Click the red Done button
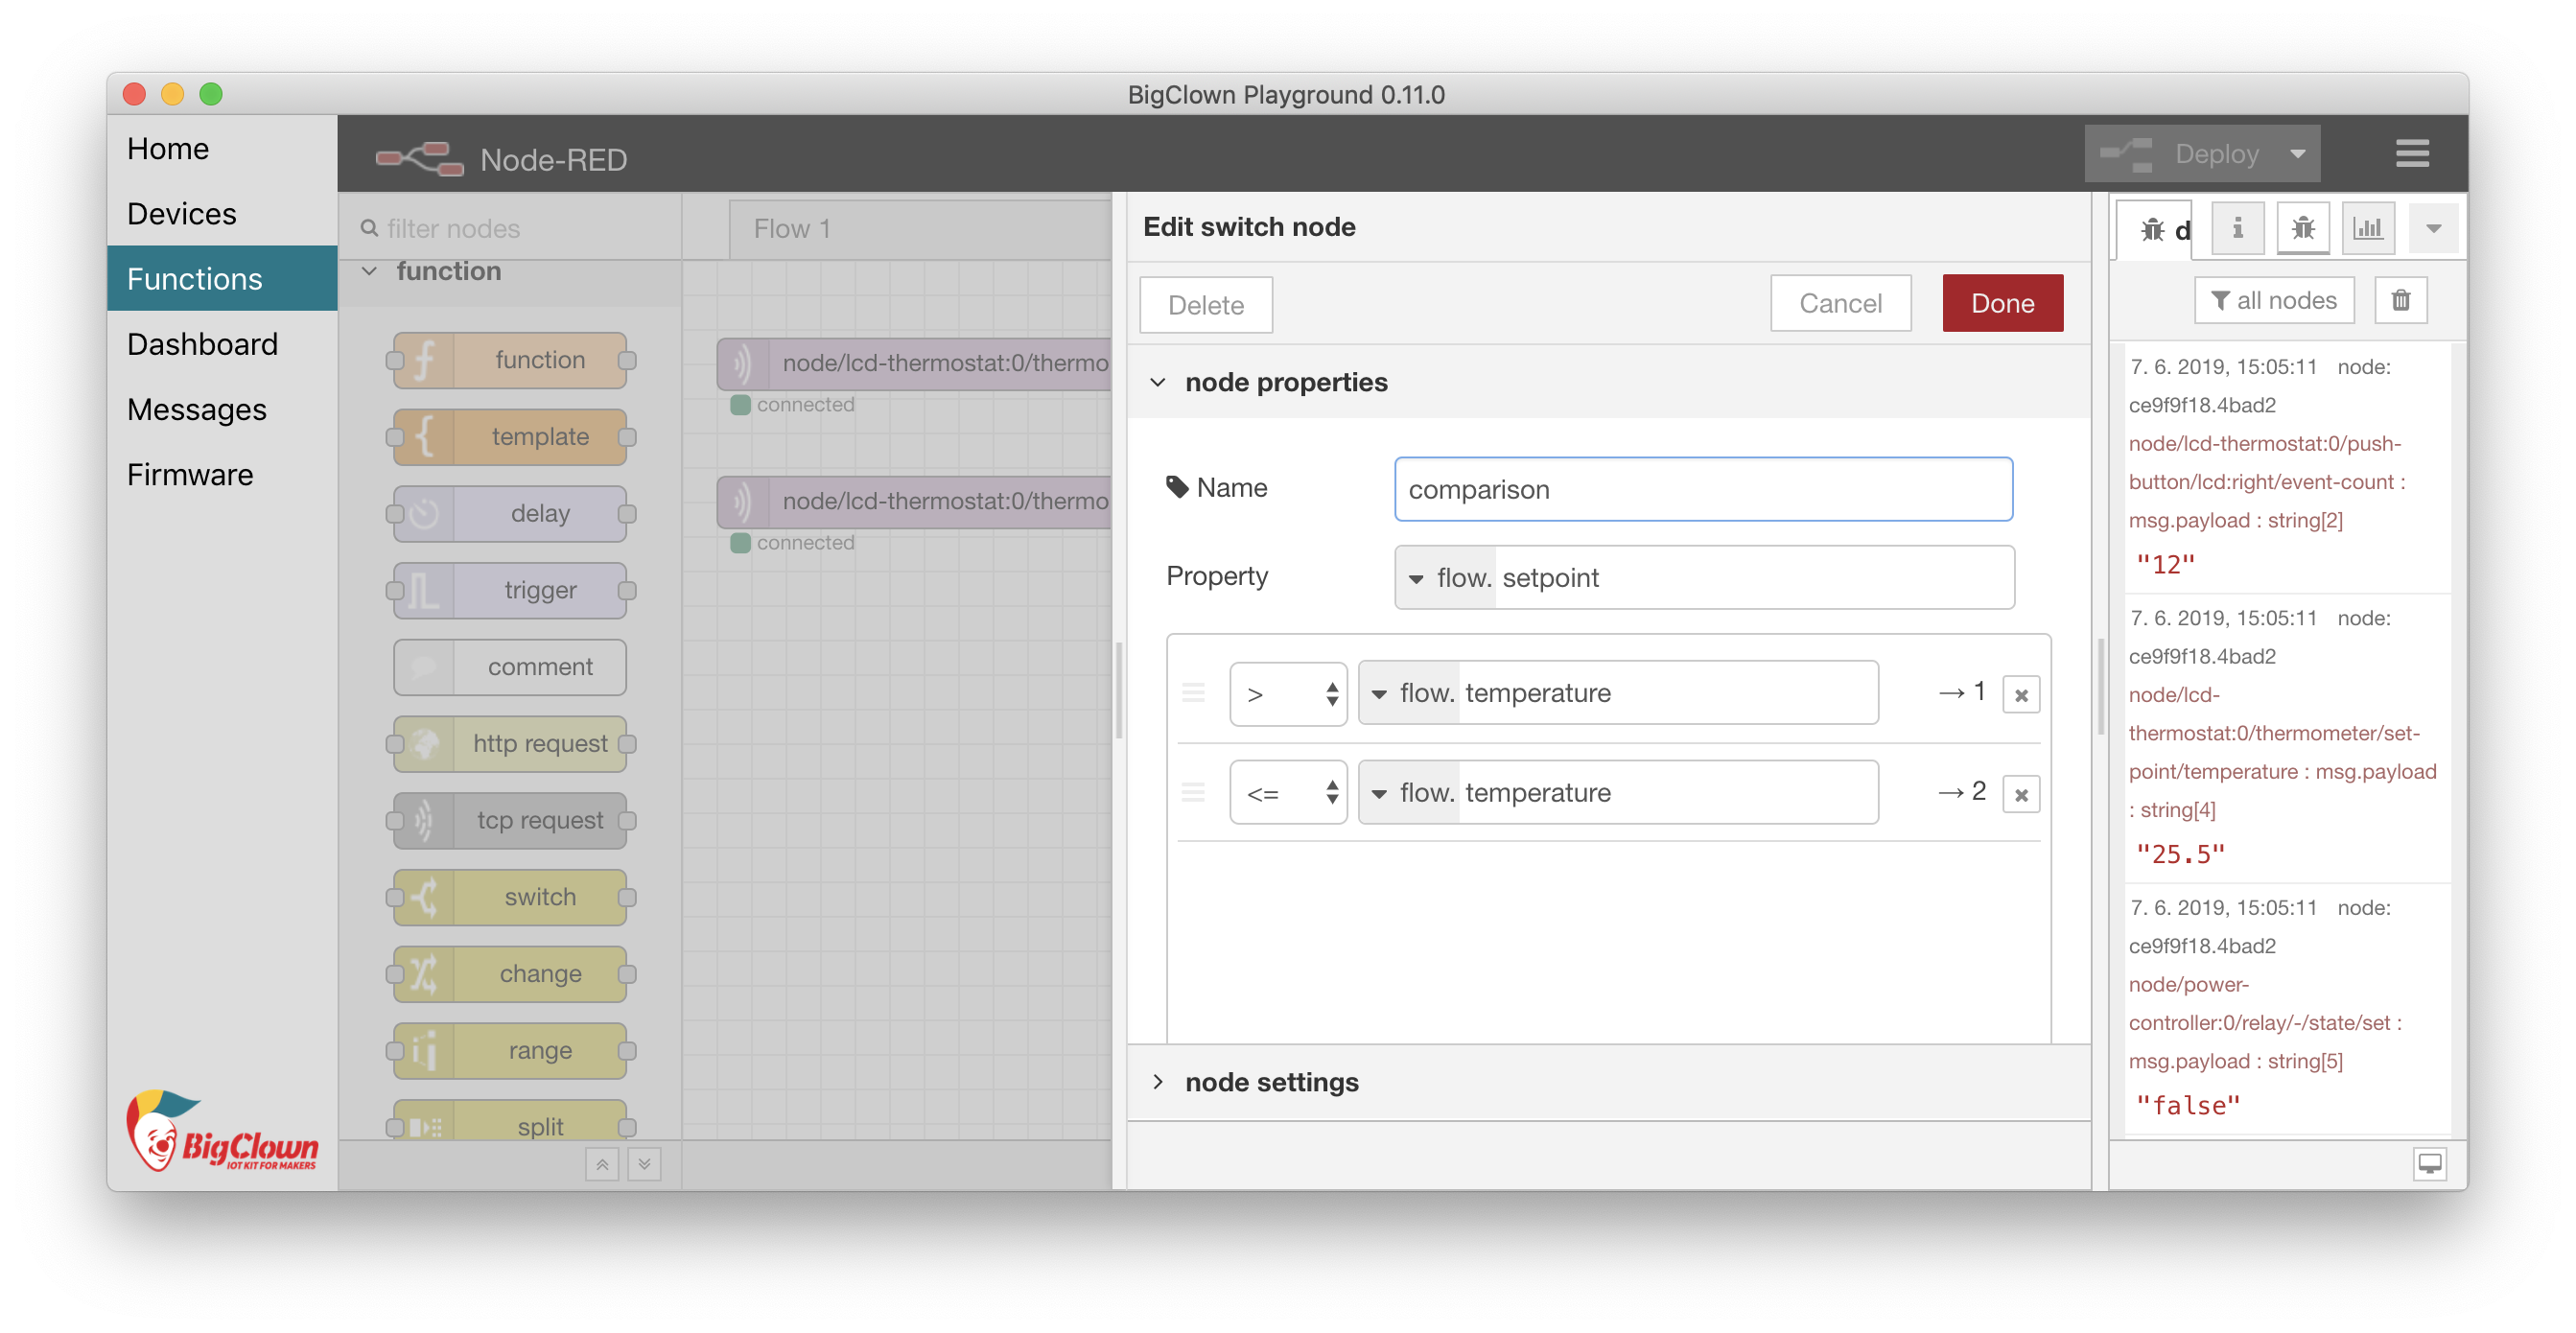The image size is (2576, 1333). pyautogui.click(x=2002, y=303)
